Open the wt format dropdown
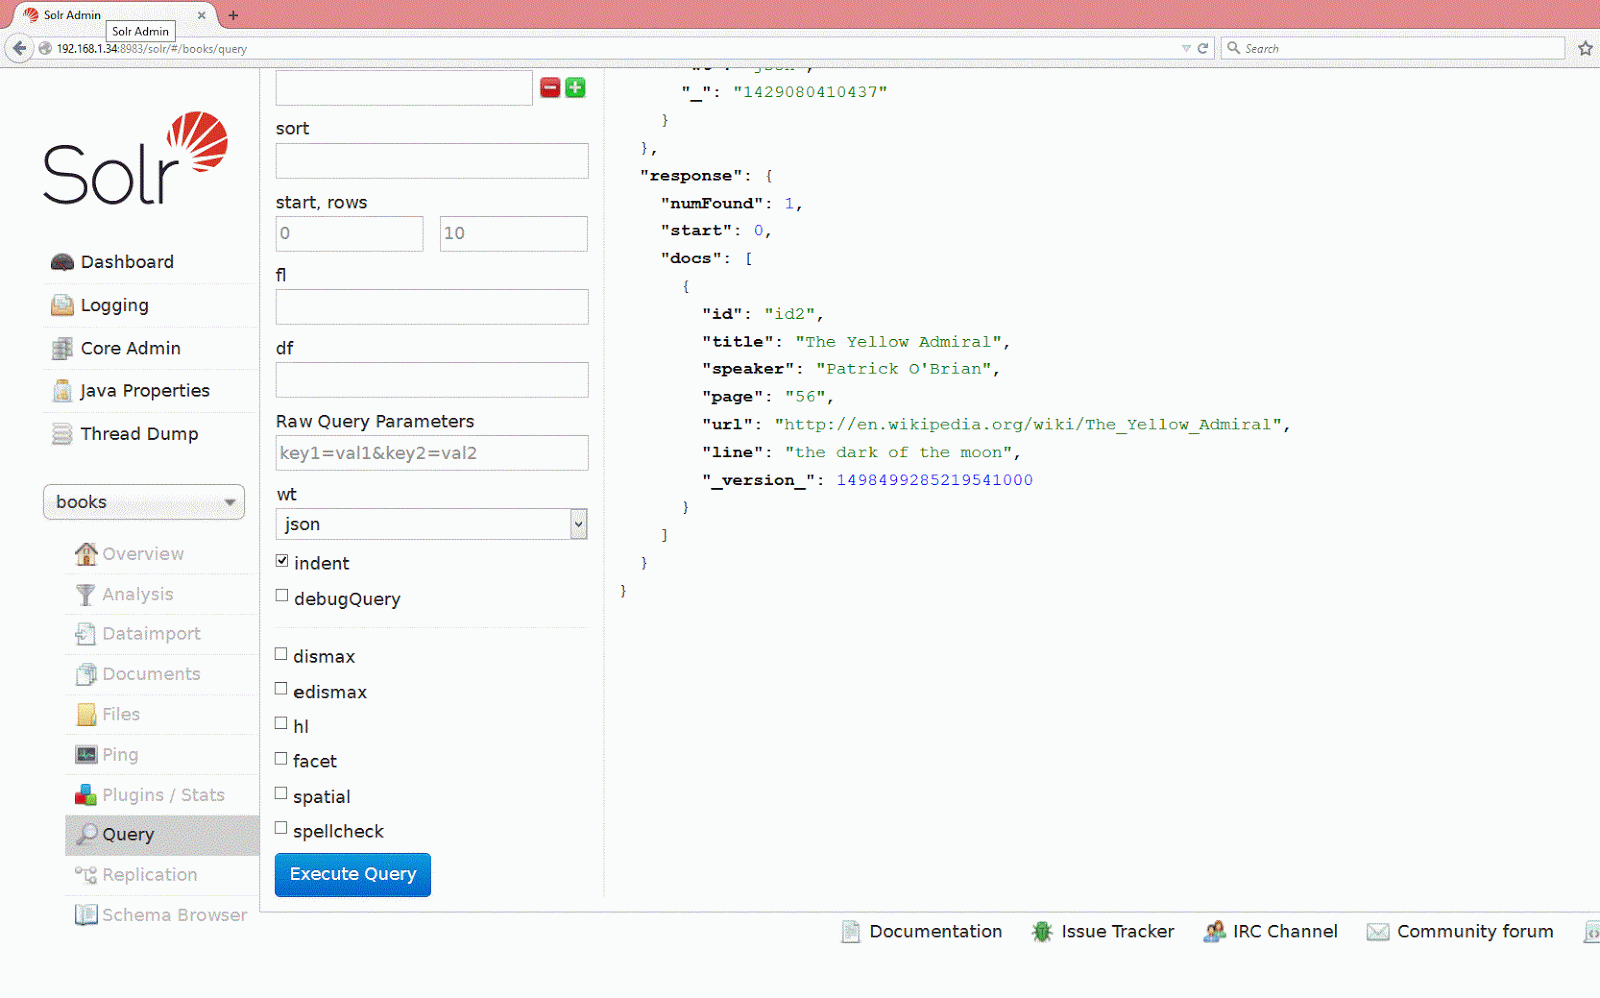 (x=431, y=524)
